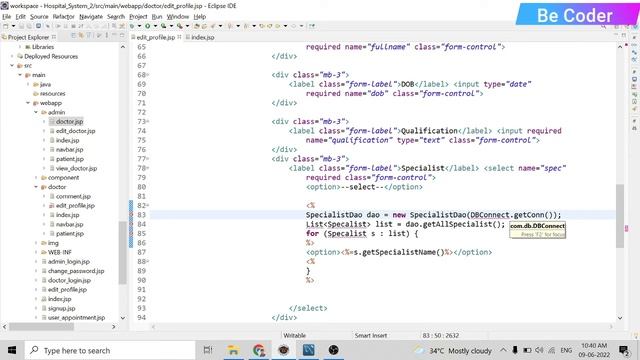Toggle code fold at line 73

coord(148,122)
